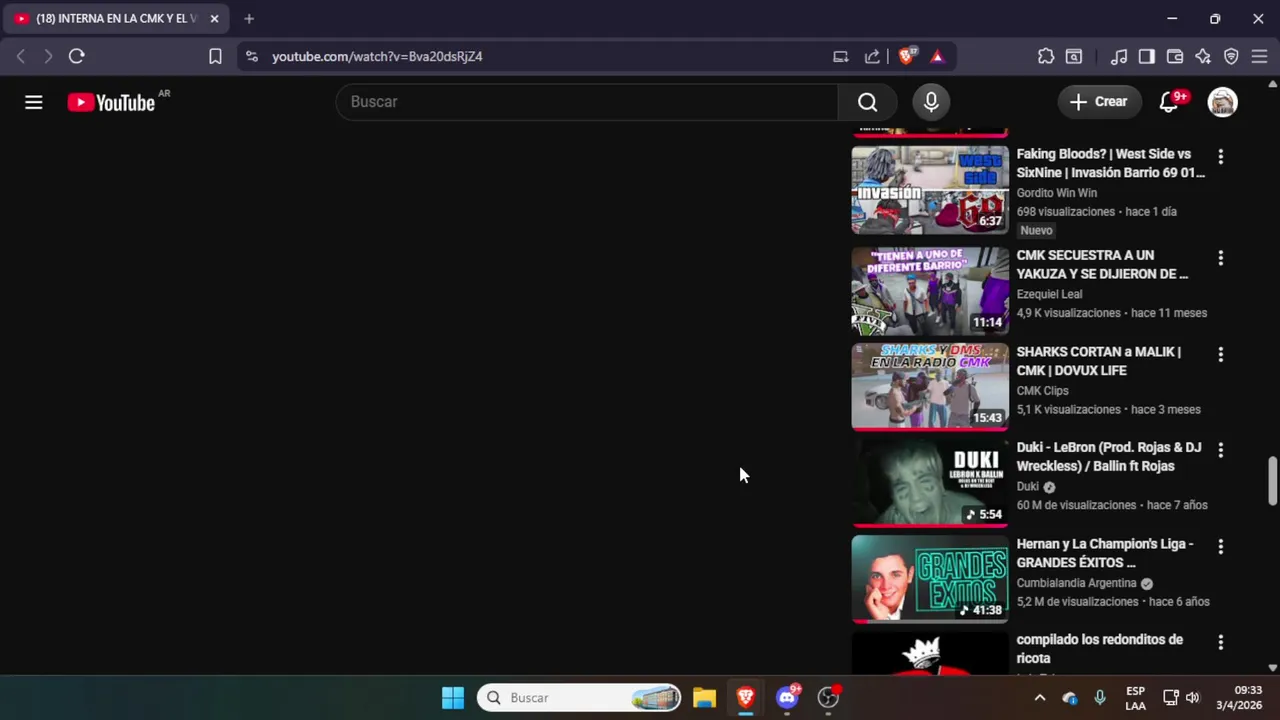
Task: Open Brave VPN shield icon
Action: pyautogui.click(x=1231, y=56)
